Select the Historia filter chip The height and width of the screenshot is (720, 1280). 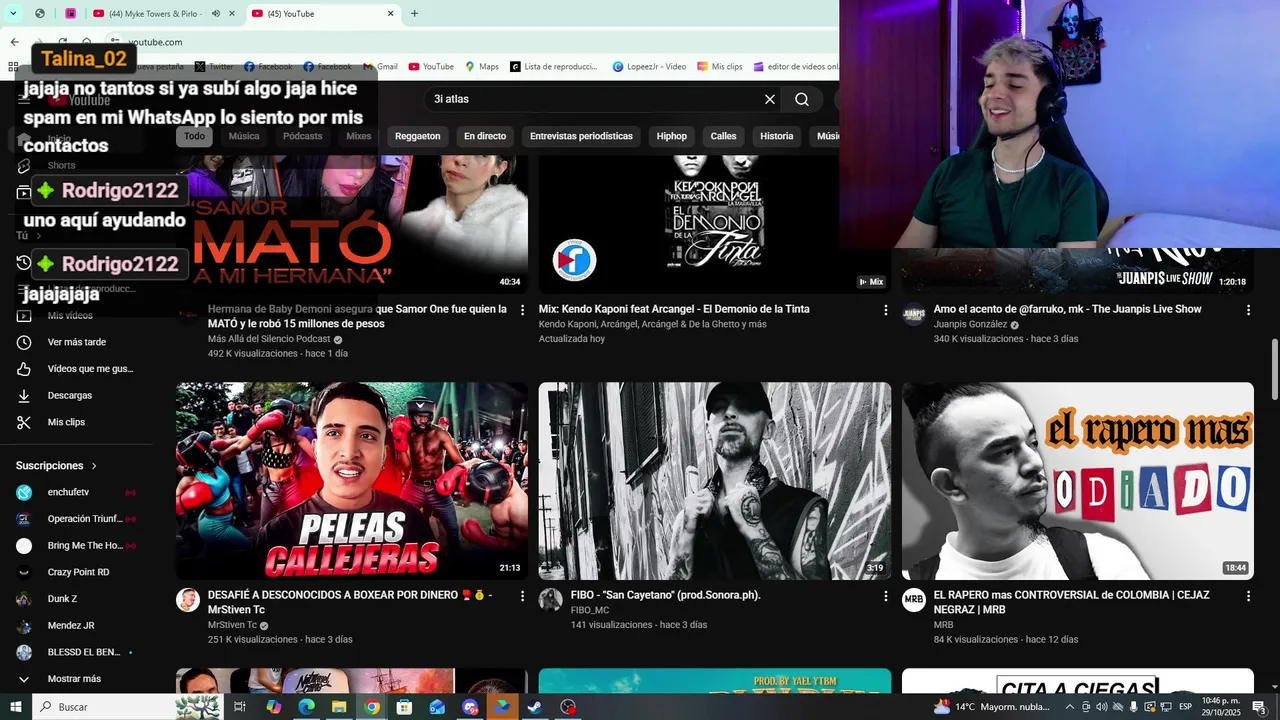(776, 136)
